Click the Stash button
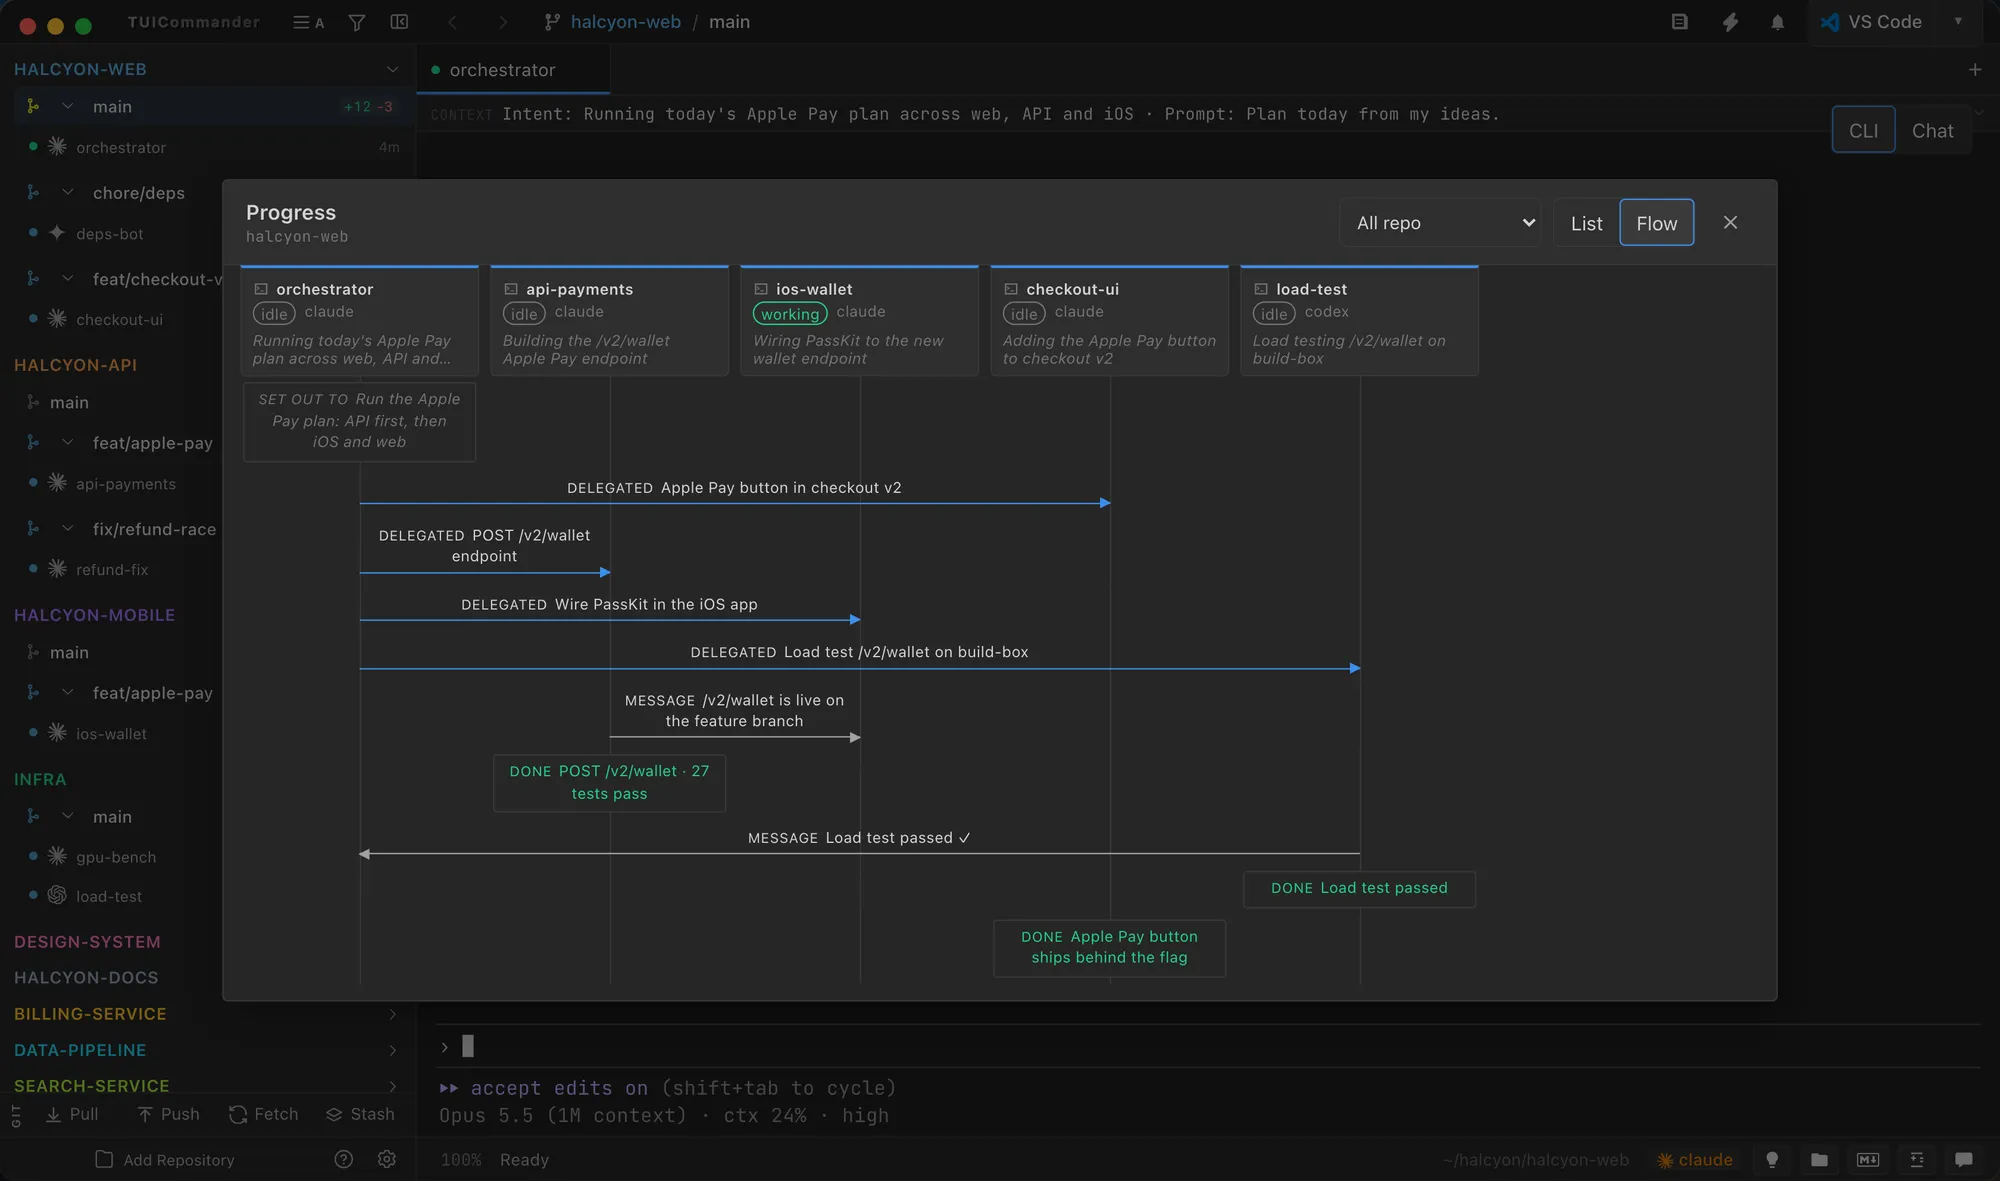This screenshot has width=2000, height=1181. click(x=360, y=1114)
